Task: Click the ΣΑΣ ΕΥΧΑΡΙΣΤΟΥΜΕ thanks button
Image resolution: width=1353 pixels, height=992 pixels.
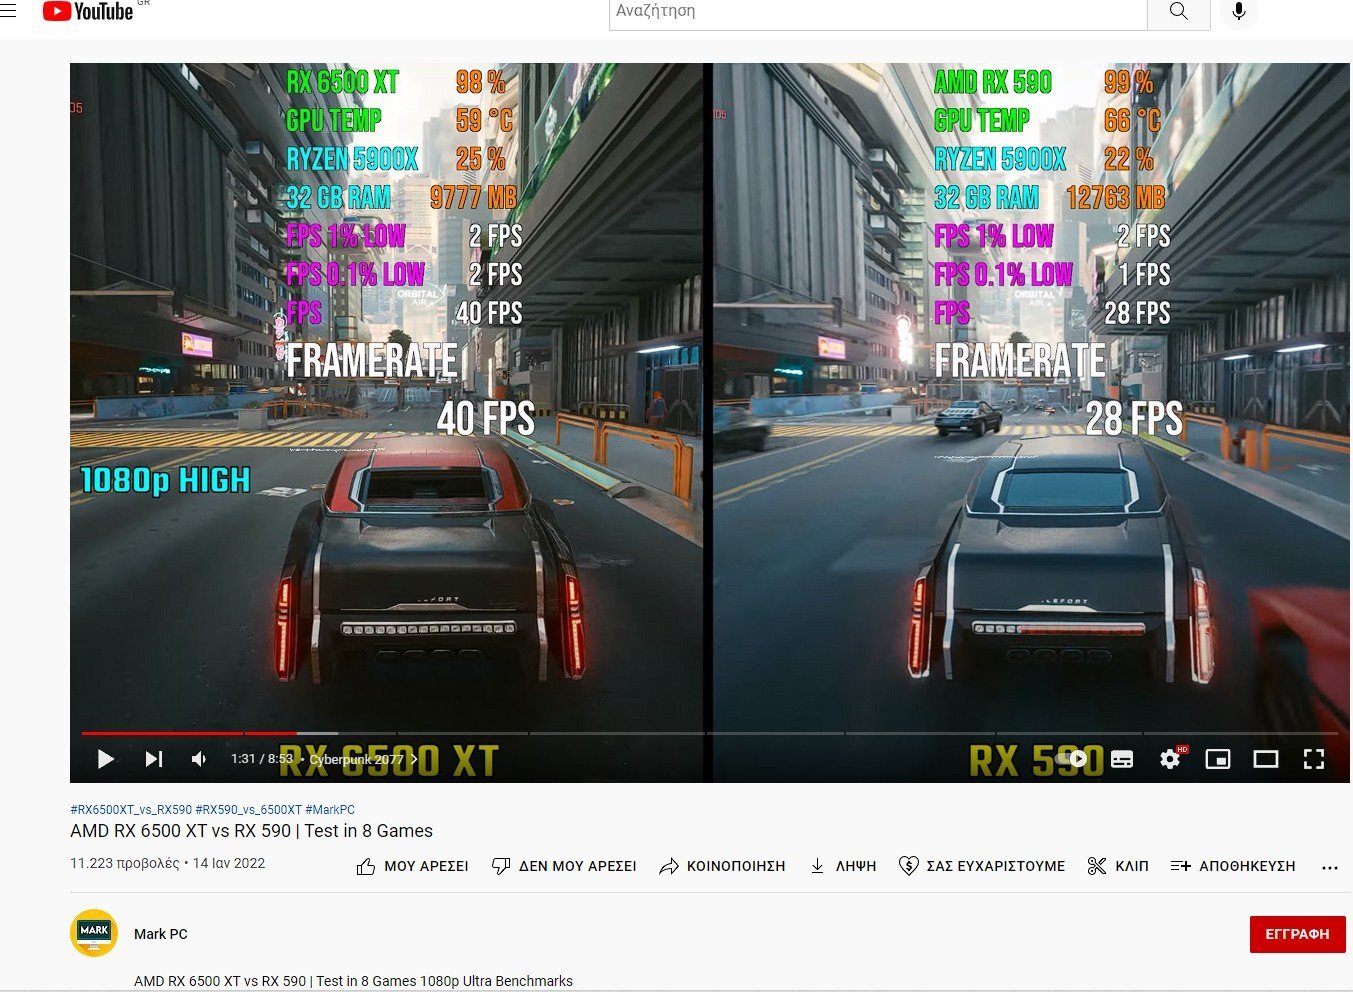Action: pyautogui.click(x=982, y=866)
